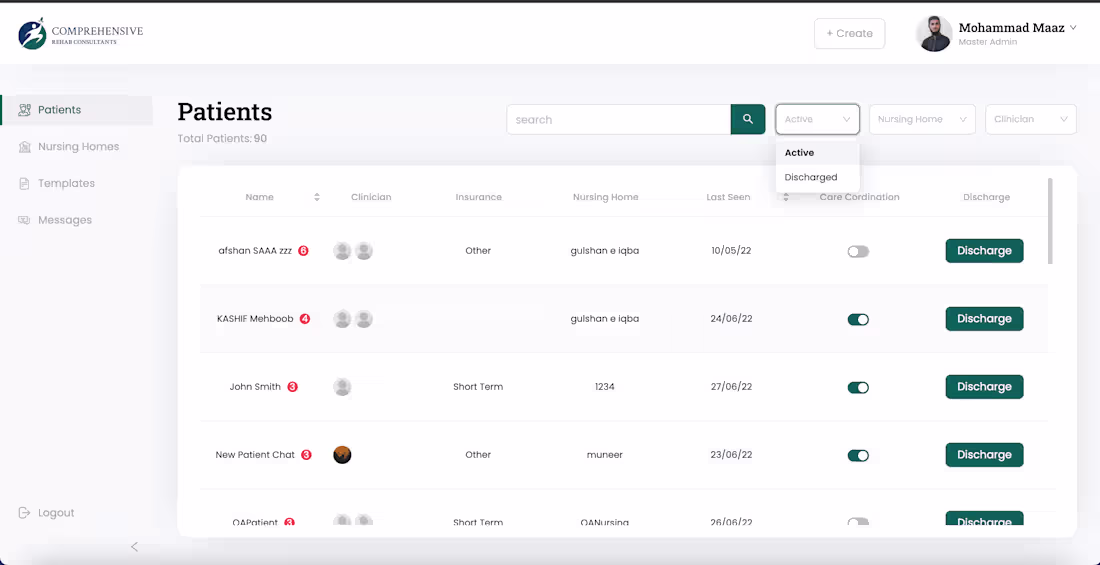Click first clinician avatar in afshan SAAA zzz row

pos(342,251)
